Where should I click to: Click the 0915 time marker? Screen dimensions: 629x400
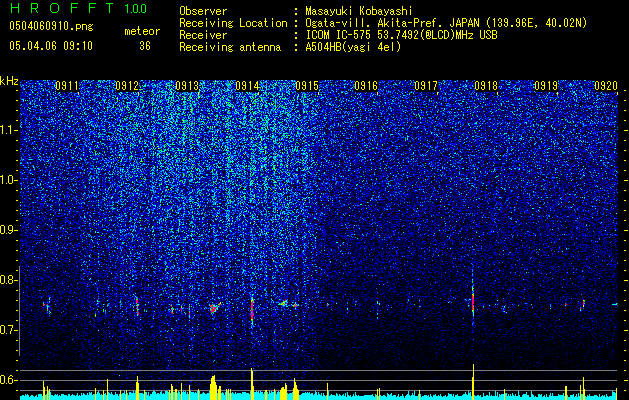pos(307,86)
